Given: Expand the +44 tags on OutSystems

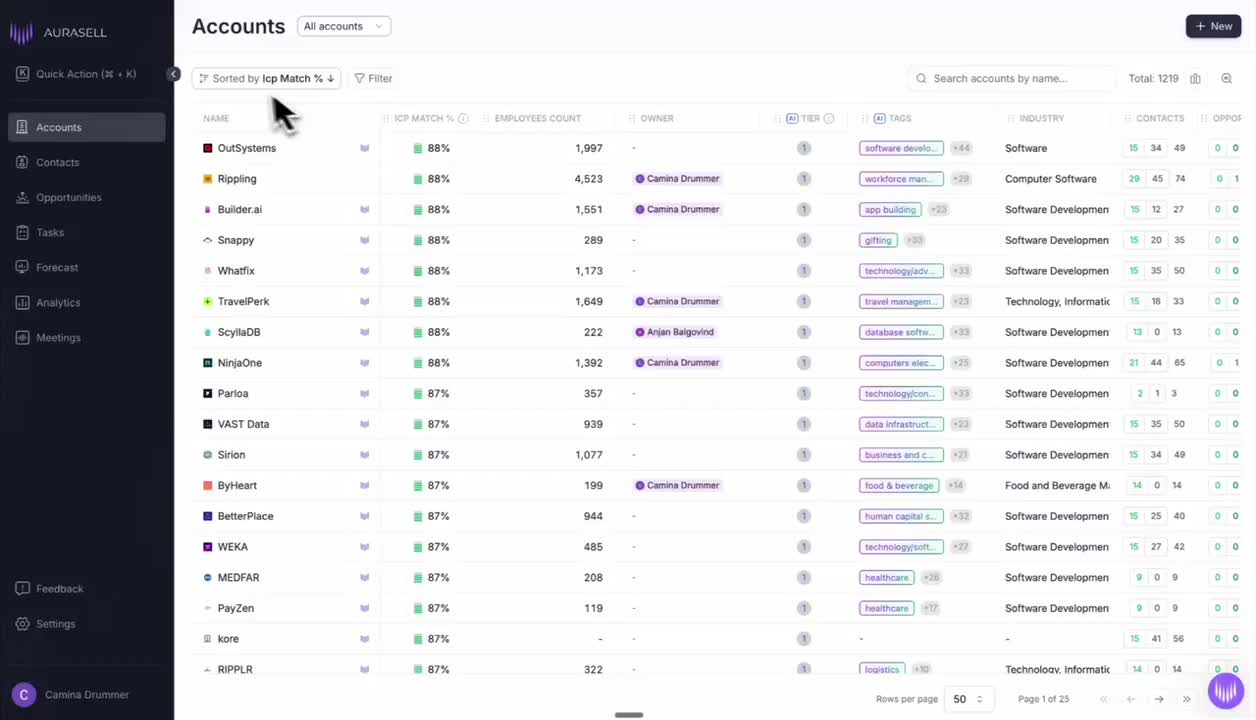Looking at the screenshot, I should tap(960, 148).
